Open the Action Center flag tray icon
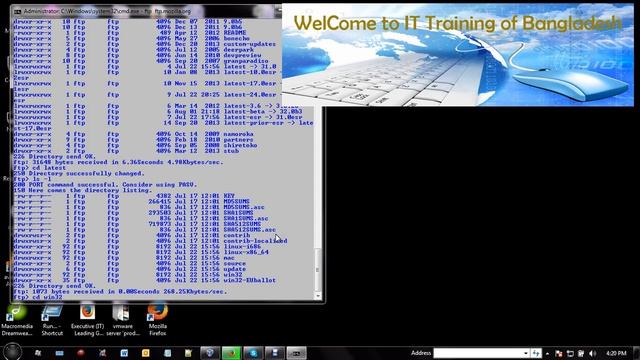640x360 pixels. point(559,353)
